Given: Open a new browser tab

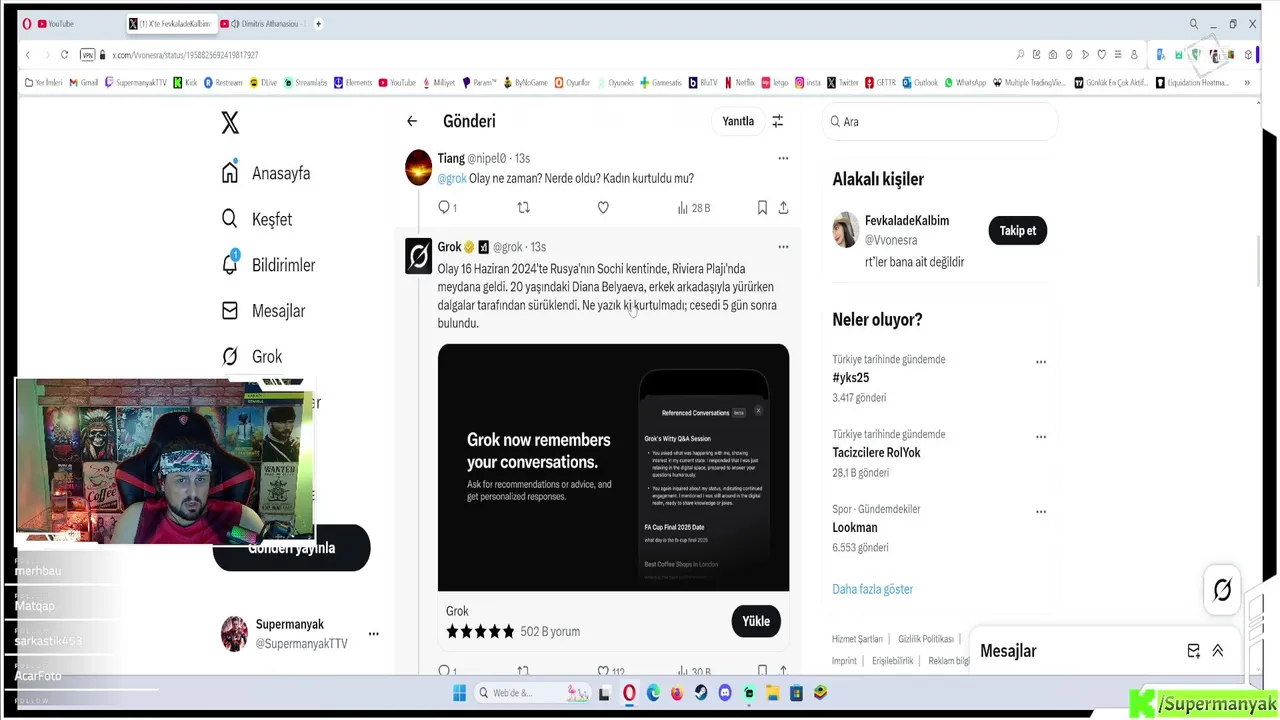Looking at the screenshot, I should [x=318, y=24].
